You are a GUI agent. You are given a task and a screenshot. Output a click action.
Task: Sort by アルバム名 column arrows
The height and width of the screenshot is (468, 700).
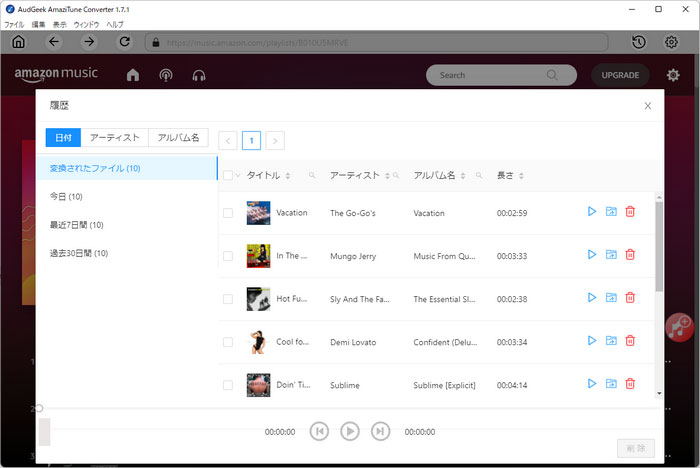463,176
